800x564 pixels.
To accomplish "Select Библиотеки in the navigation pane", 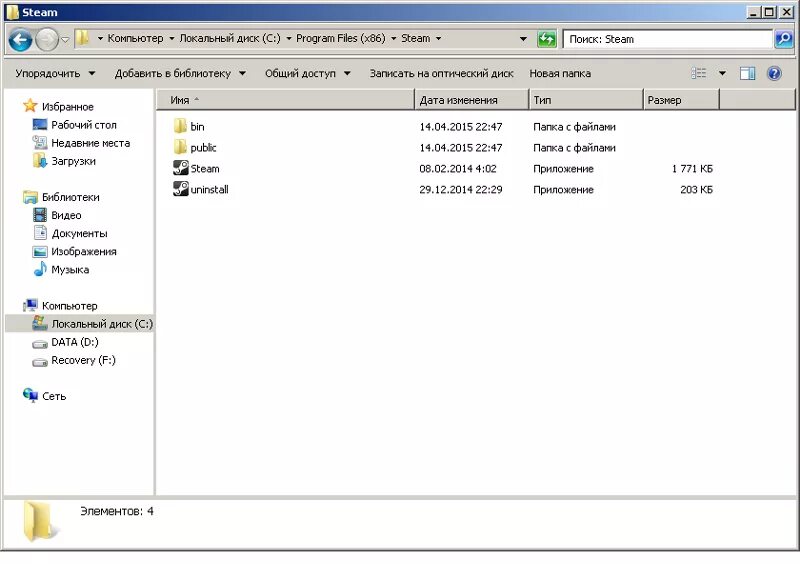I will pos(70,197).
